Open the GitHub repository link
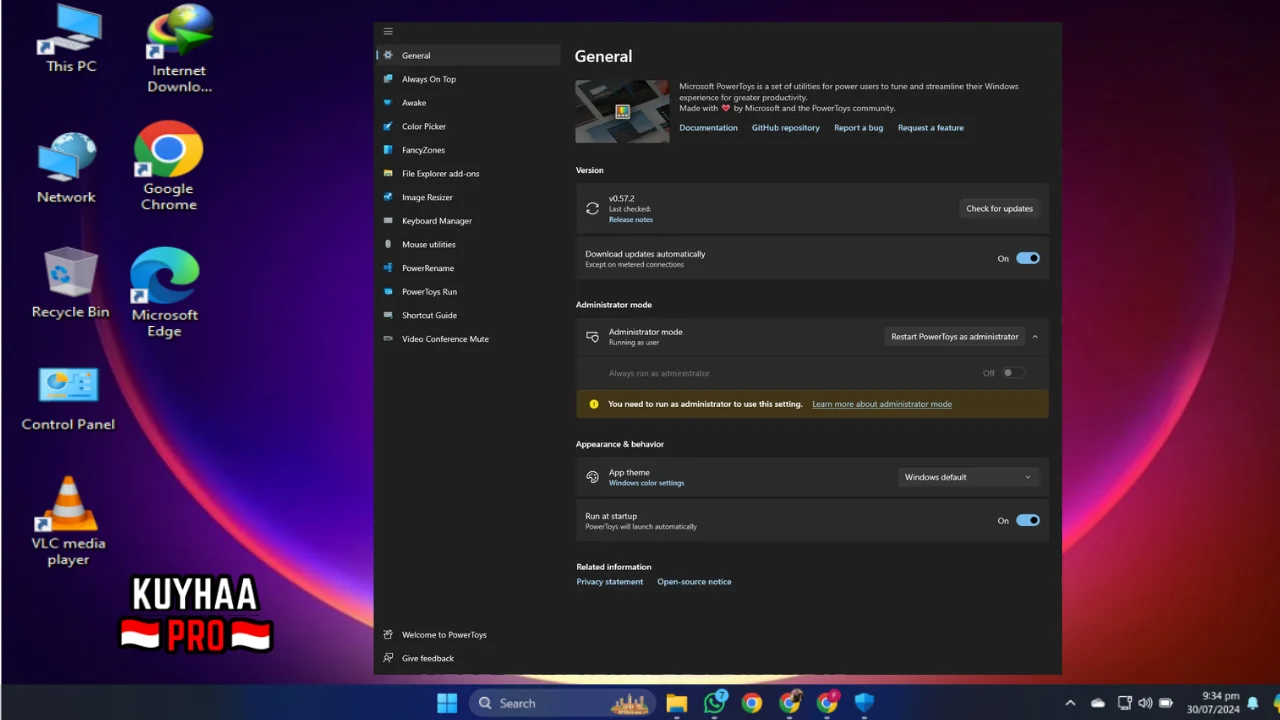The width and height of the screenshot is (1280, 720). pyautogui.click(x=785, y=128)
